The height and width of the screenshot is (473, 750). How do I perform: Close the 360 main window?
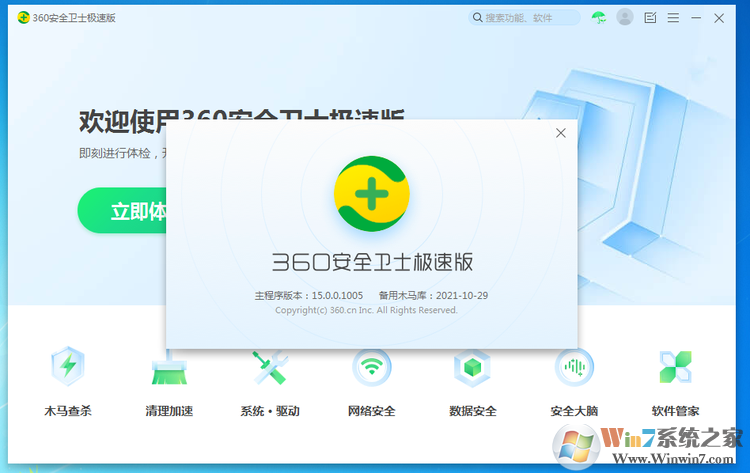click(x=719, y=18)
